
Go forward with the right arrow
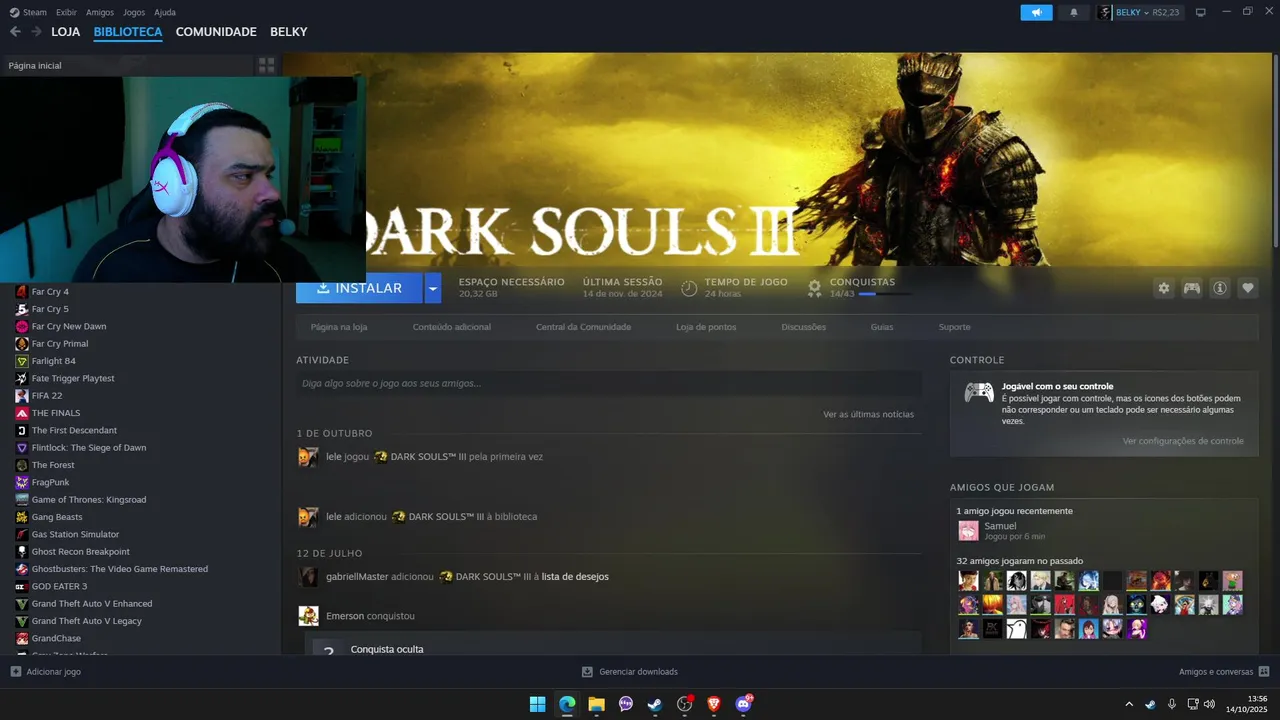[x=36, y=32]
